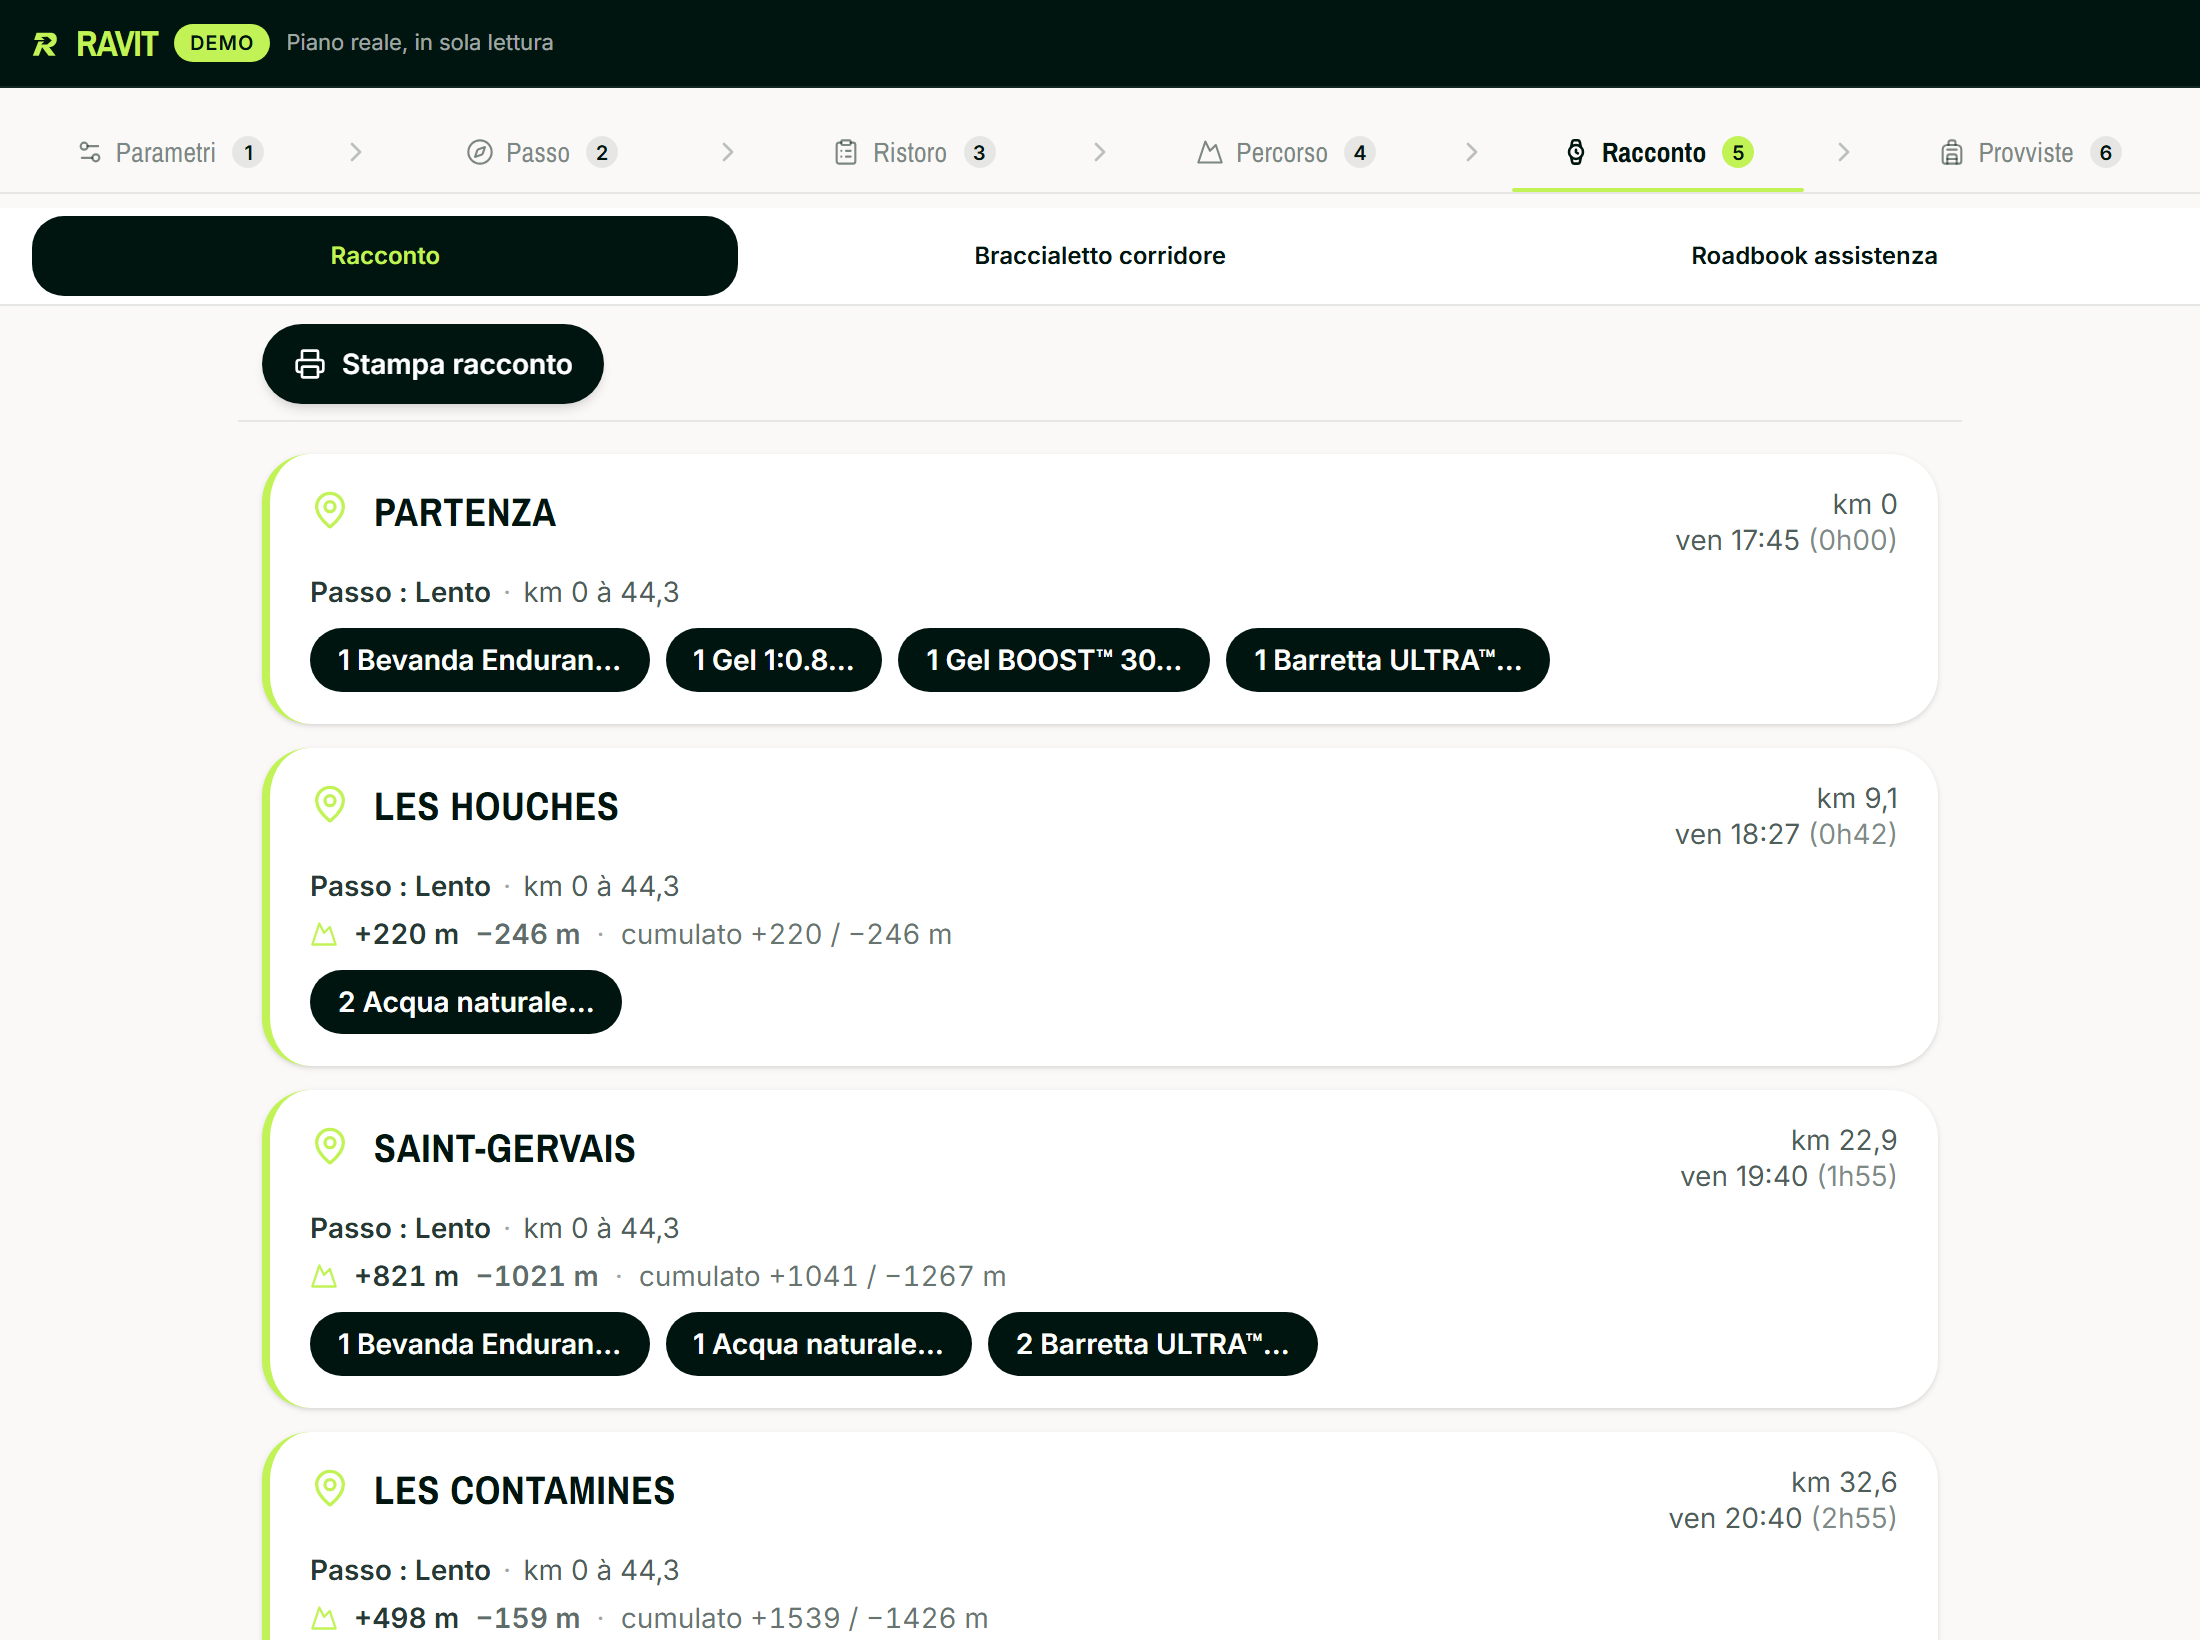Click the Passo compass icon
The image size is (2200, 1640).
coord(480,152)
